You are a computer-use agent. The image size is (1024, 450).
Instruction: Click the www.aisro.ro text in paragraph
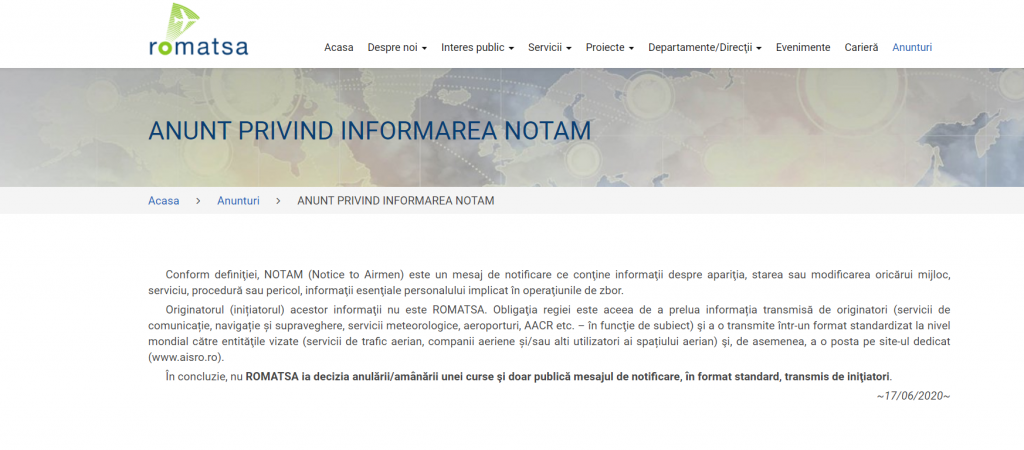[185, 357]
